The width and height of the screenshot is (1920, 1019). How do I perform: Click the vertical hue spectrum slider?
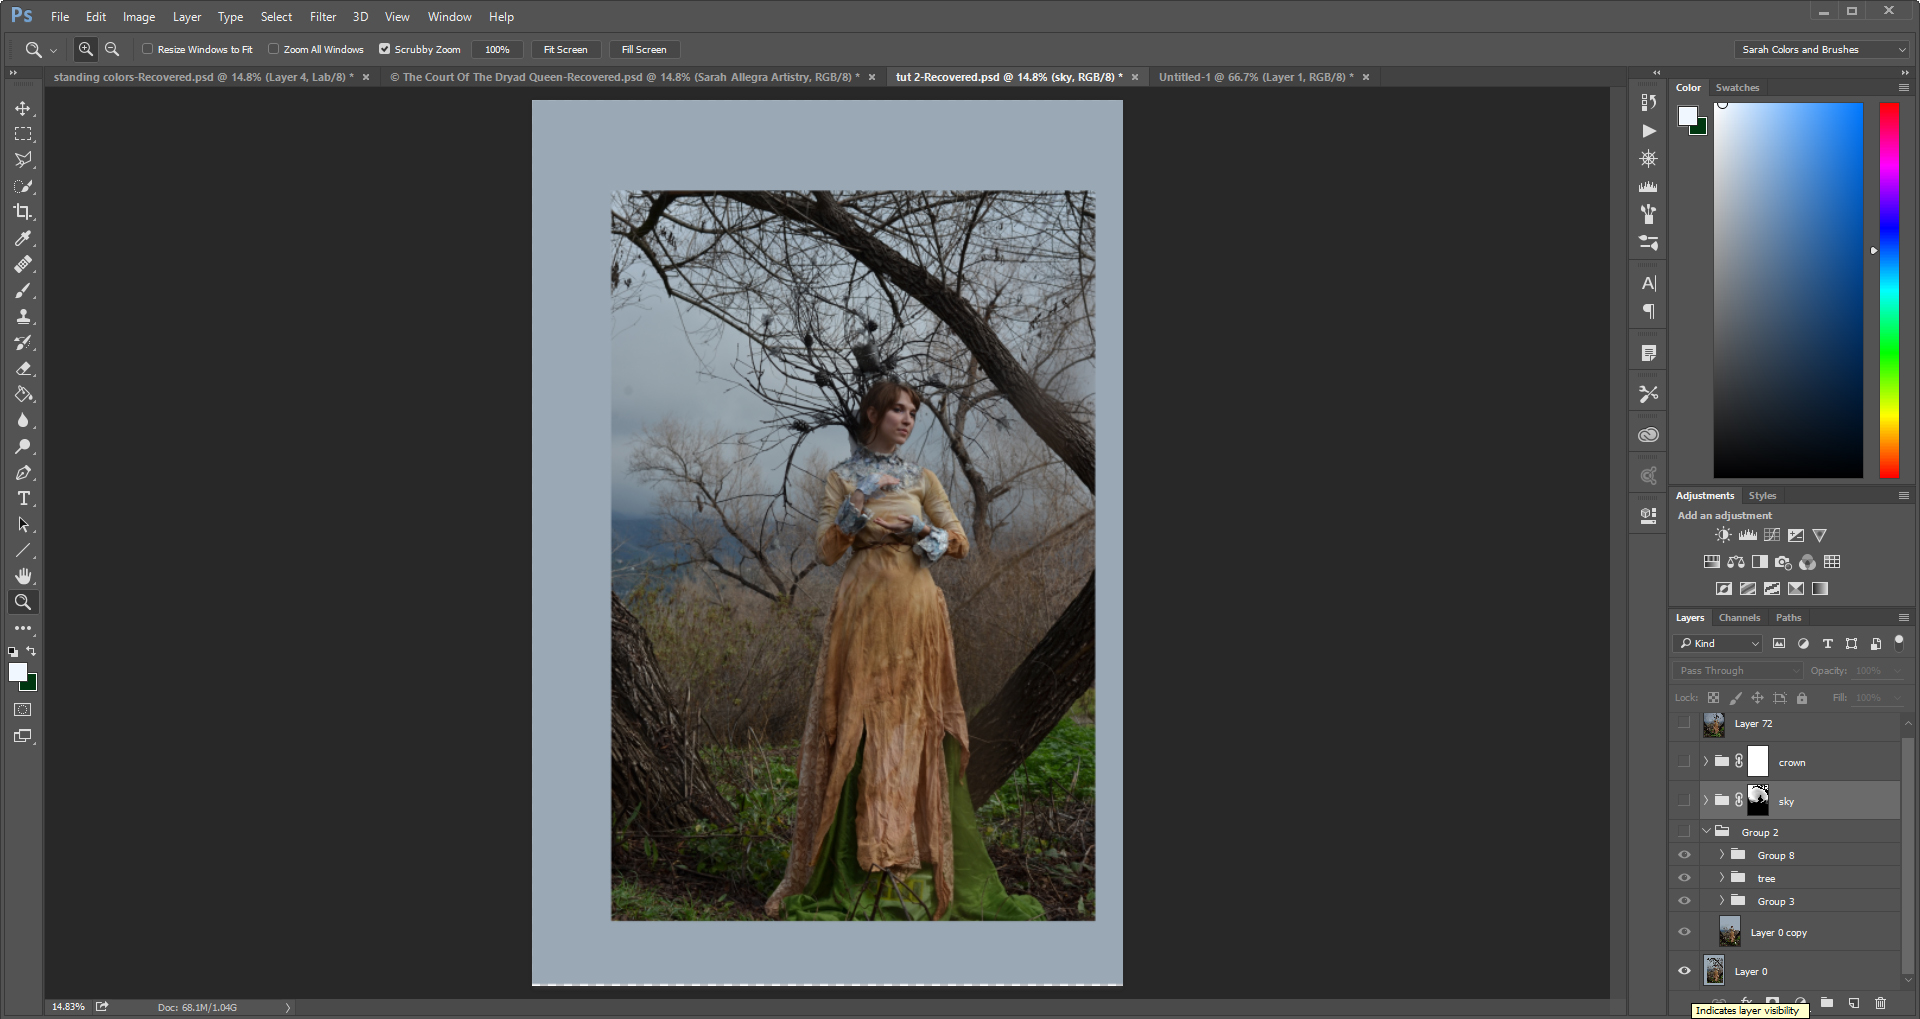pyautogui.click(x=1889, y=290)
